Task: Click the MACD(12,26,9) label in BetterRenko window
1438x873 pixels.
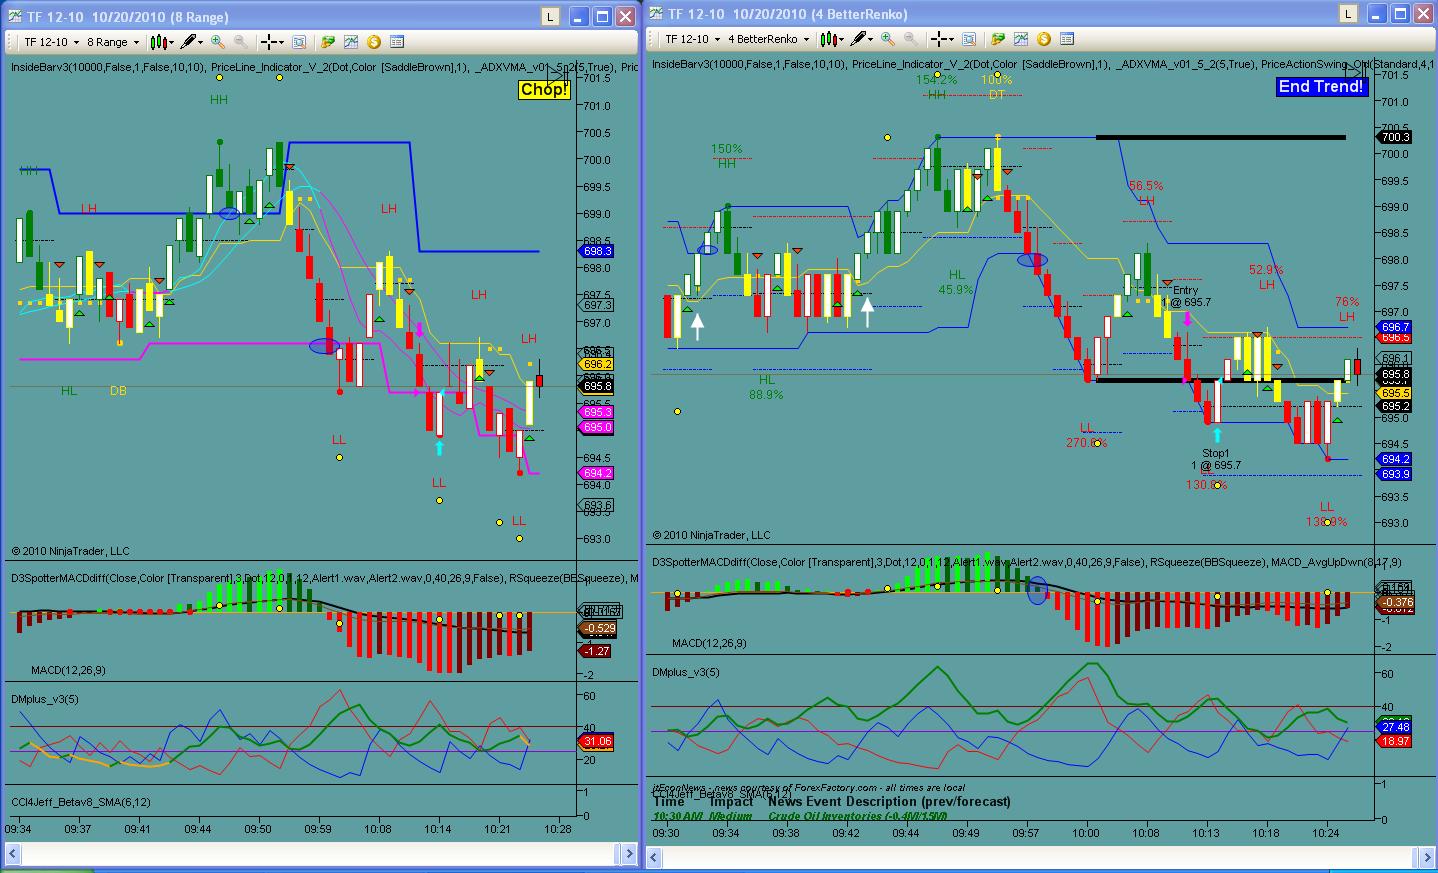Action: point(709,643)
